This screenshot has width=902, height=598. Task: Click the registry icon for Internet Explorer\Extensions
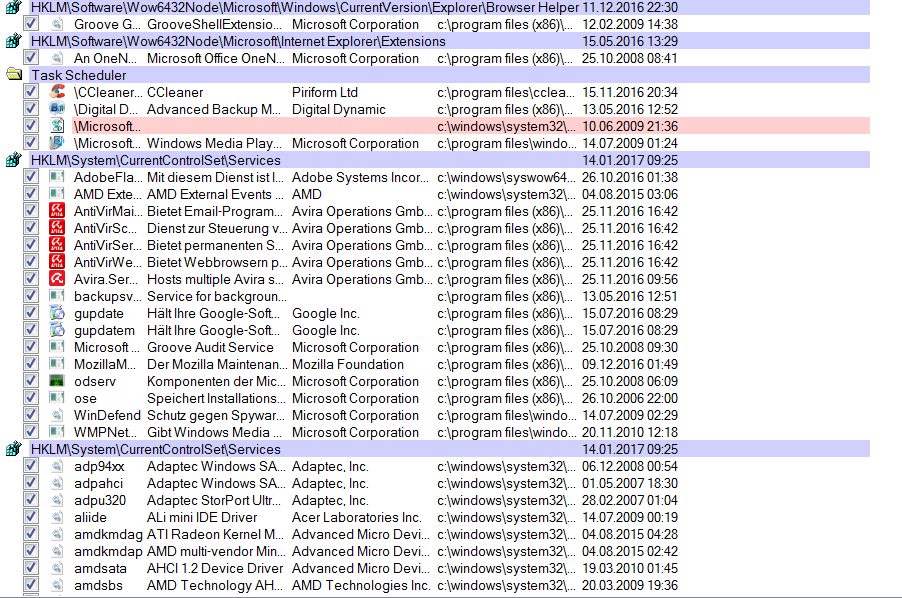tap(14, 41)
